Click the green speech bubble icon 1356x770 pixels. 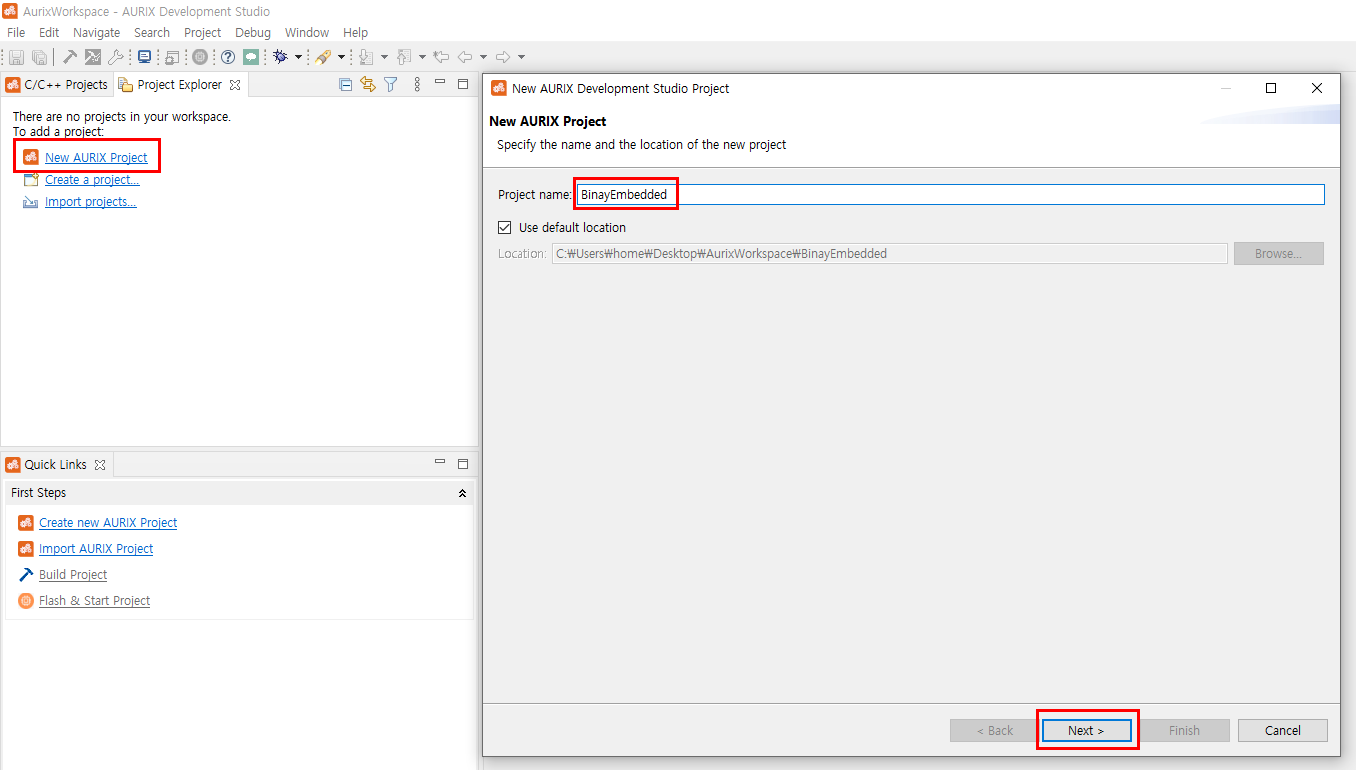pyautogui.click(x=251, y=57)
